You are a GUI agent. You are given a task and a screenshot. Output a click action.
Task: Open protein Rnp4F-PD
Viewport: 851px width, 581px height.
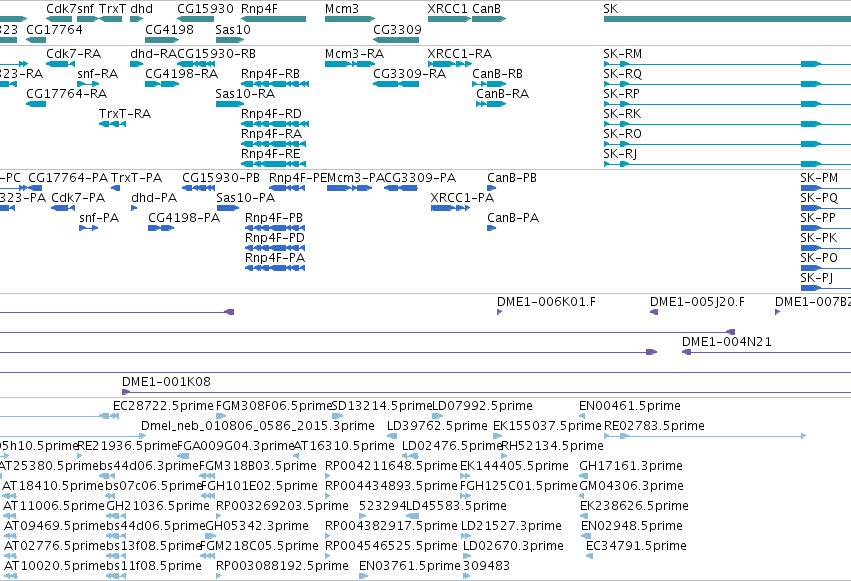[275, 238]
